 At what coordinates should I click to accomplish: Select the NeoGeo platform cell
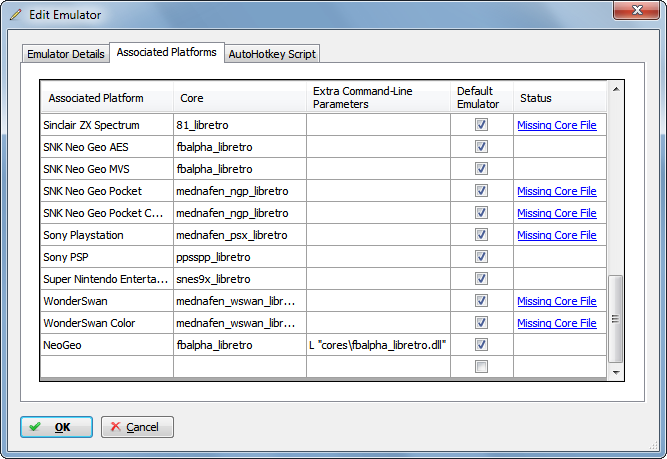click(107, 345)
